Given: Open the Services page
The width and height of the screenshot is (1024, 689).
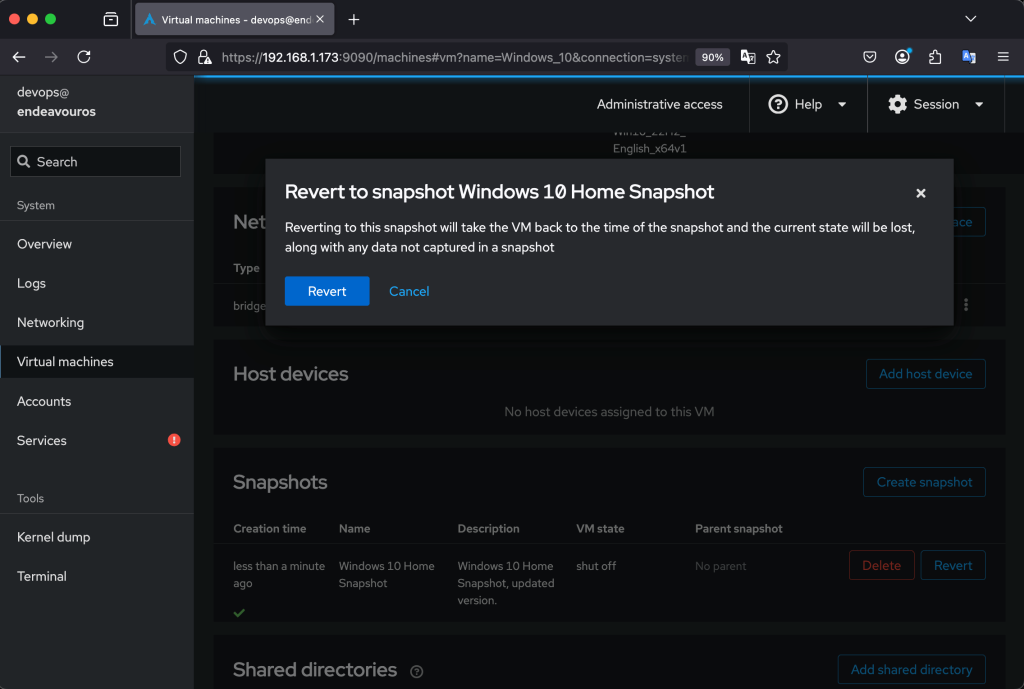Looking at the screenshot, I should click(x=97, y=441).
